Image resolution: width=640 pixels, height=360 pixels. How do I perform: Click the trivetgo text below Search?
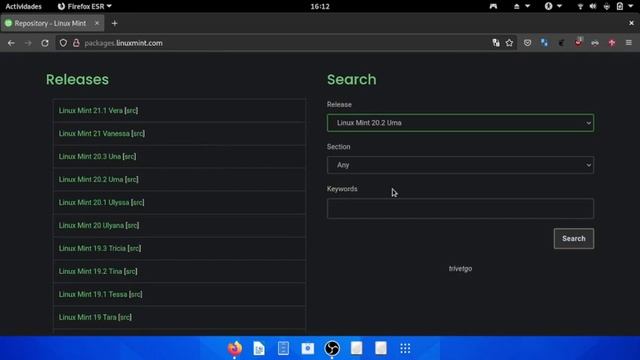pos(460,269)
